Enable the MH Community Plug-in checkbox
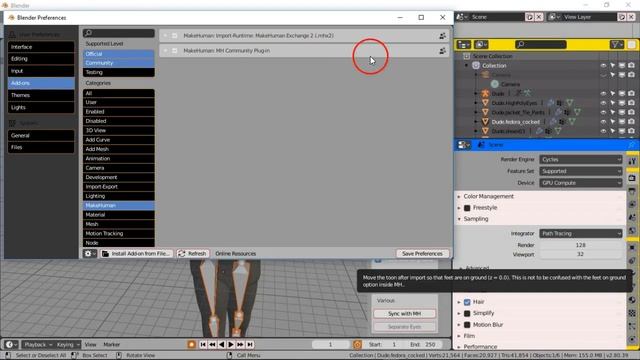 (x=175, y=51)
